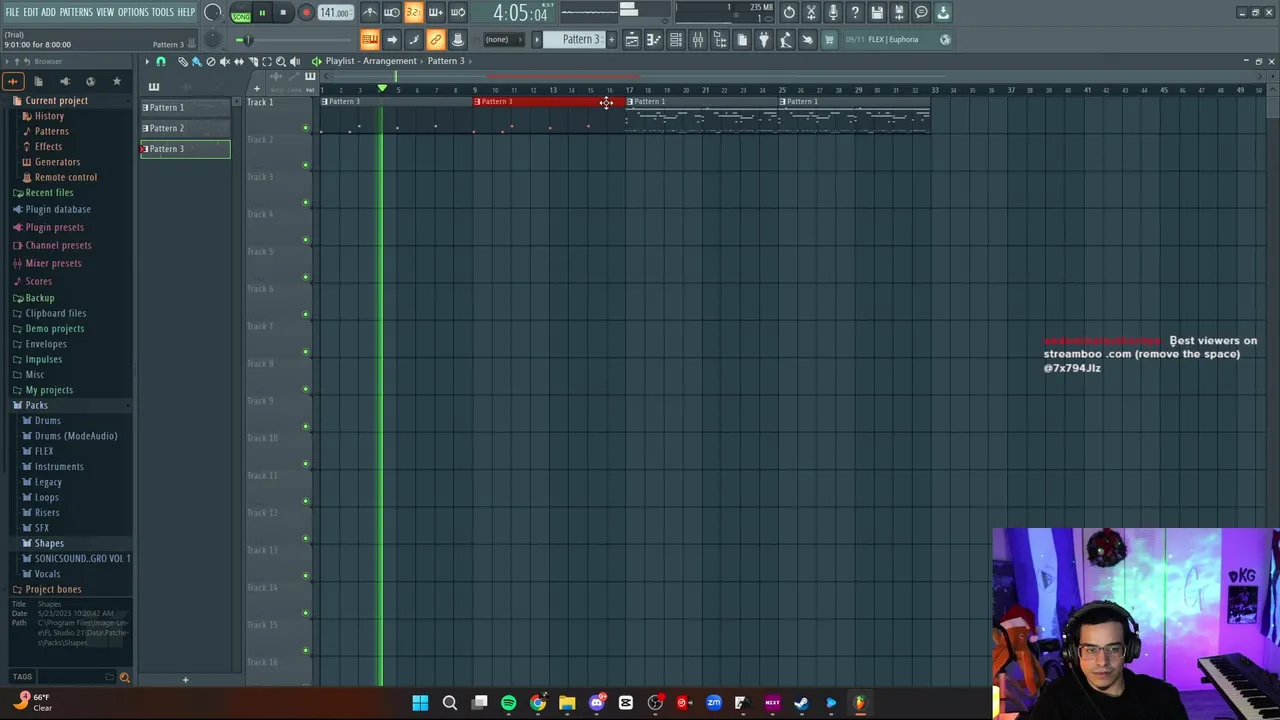Viewport: 1280px width, 720px height.
Task: Mute Track 16 with its green light
Action: (305, 687)
